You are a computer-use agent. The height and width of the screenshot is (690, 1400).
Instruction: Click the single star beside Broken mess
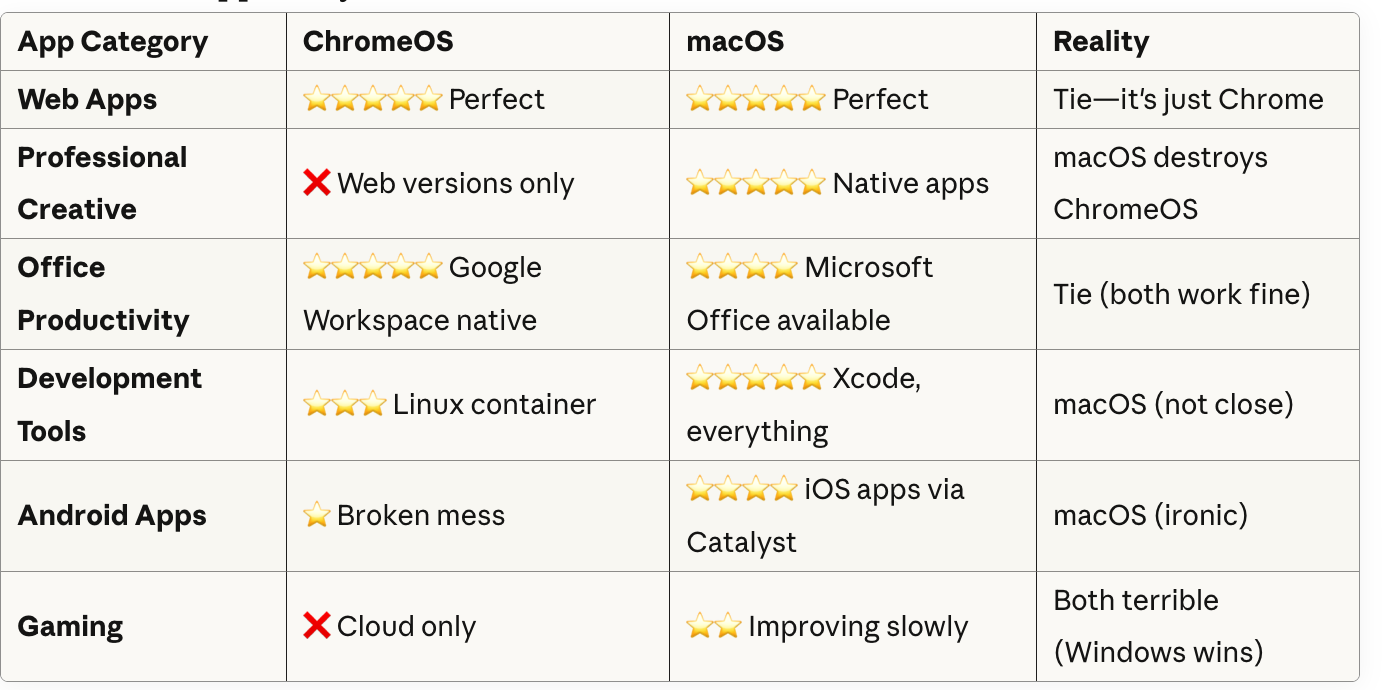click(317, 515)
